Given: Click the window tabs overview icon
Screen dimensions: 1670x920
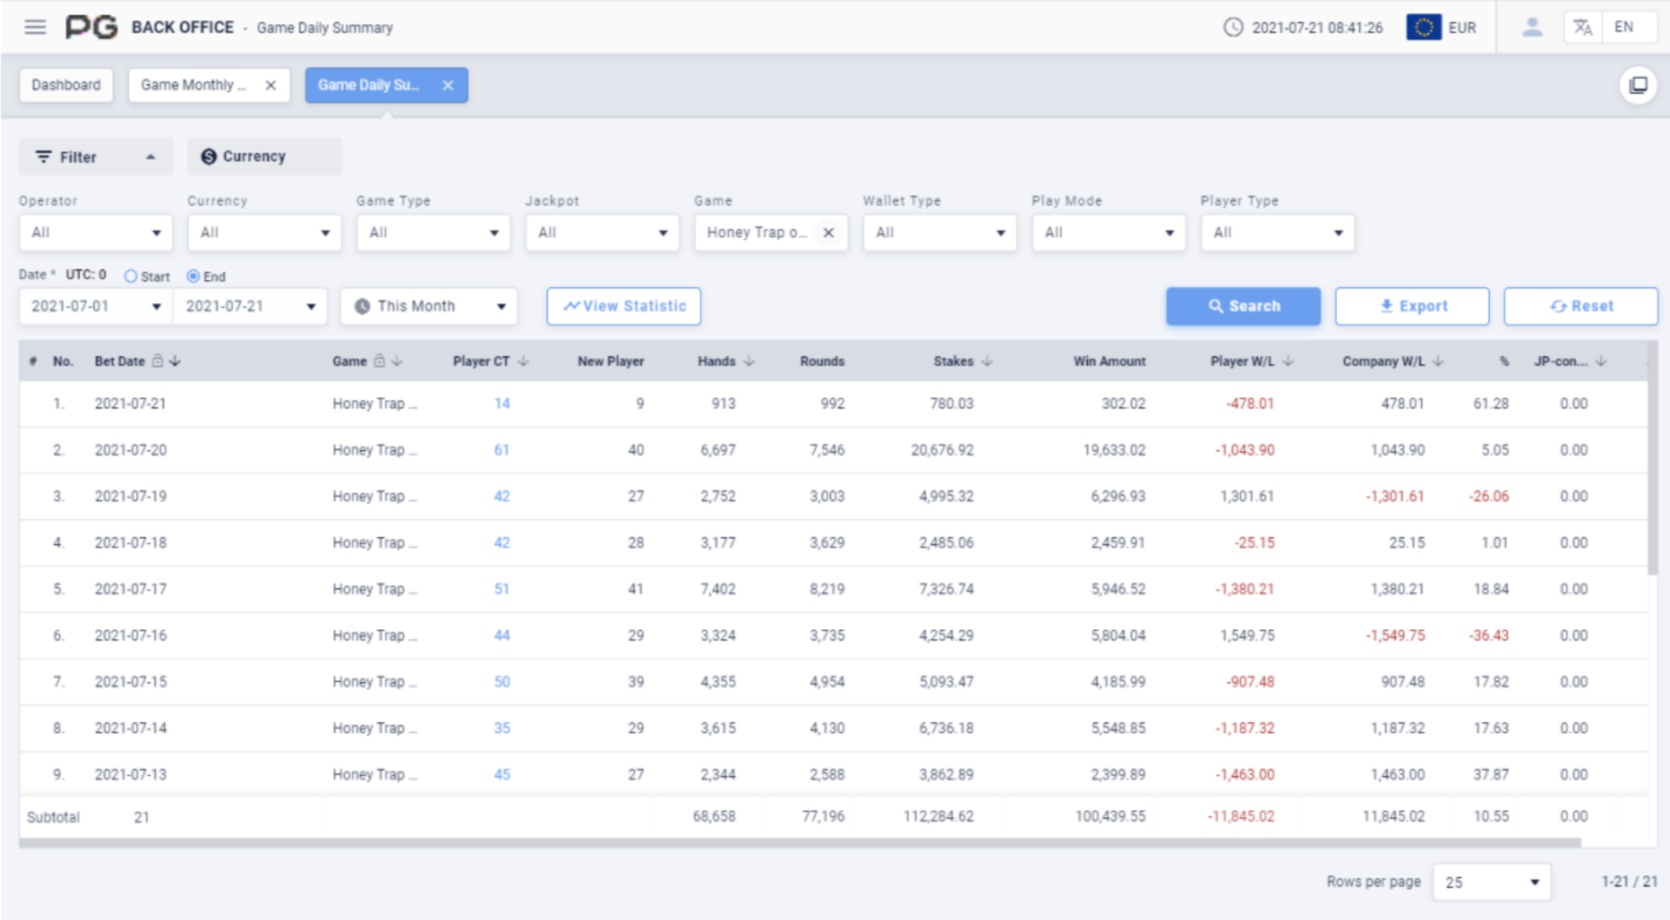Looking at the screenshot, I should coord(1638,85).
